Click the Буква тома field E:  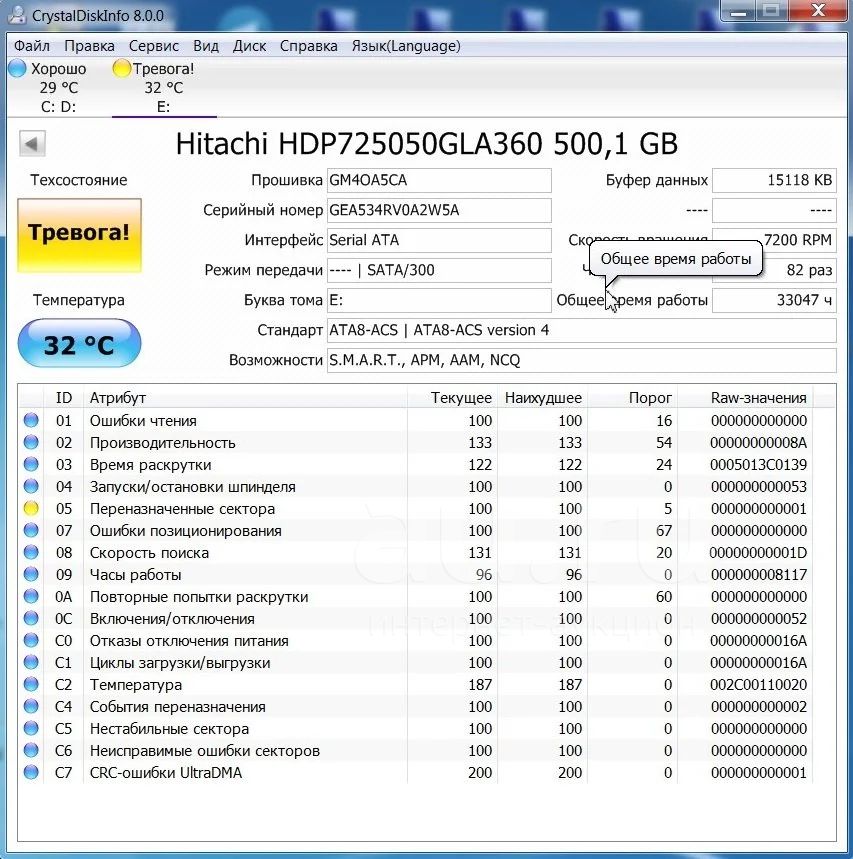pos(439,300)
